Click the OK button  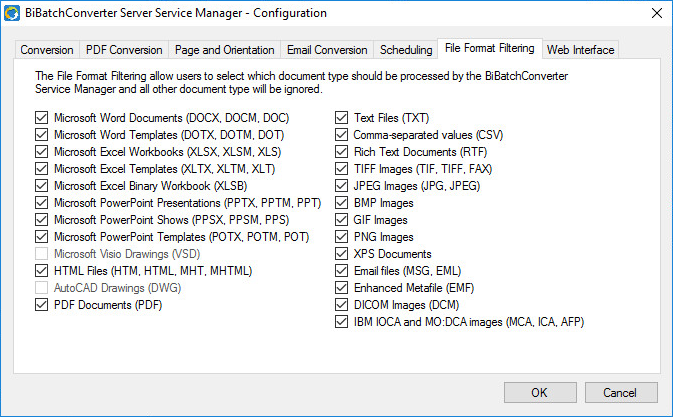coord(540,392)
